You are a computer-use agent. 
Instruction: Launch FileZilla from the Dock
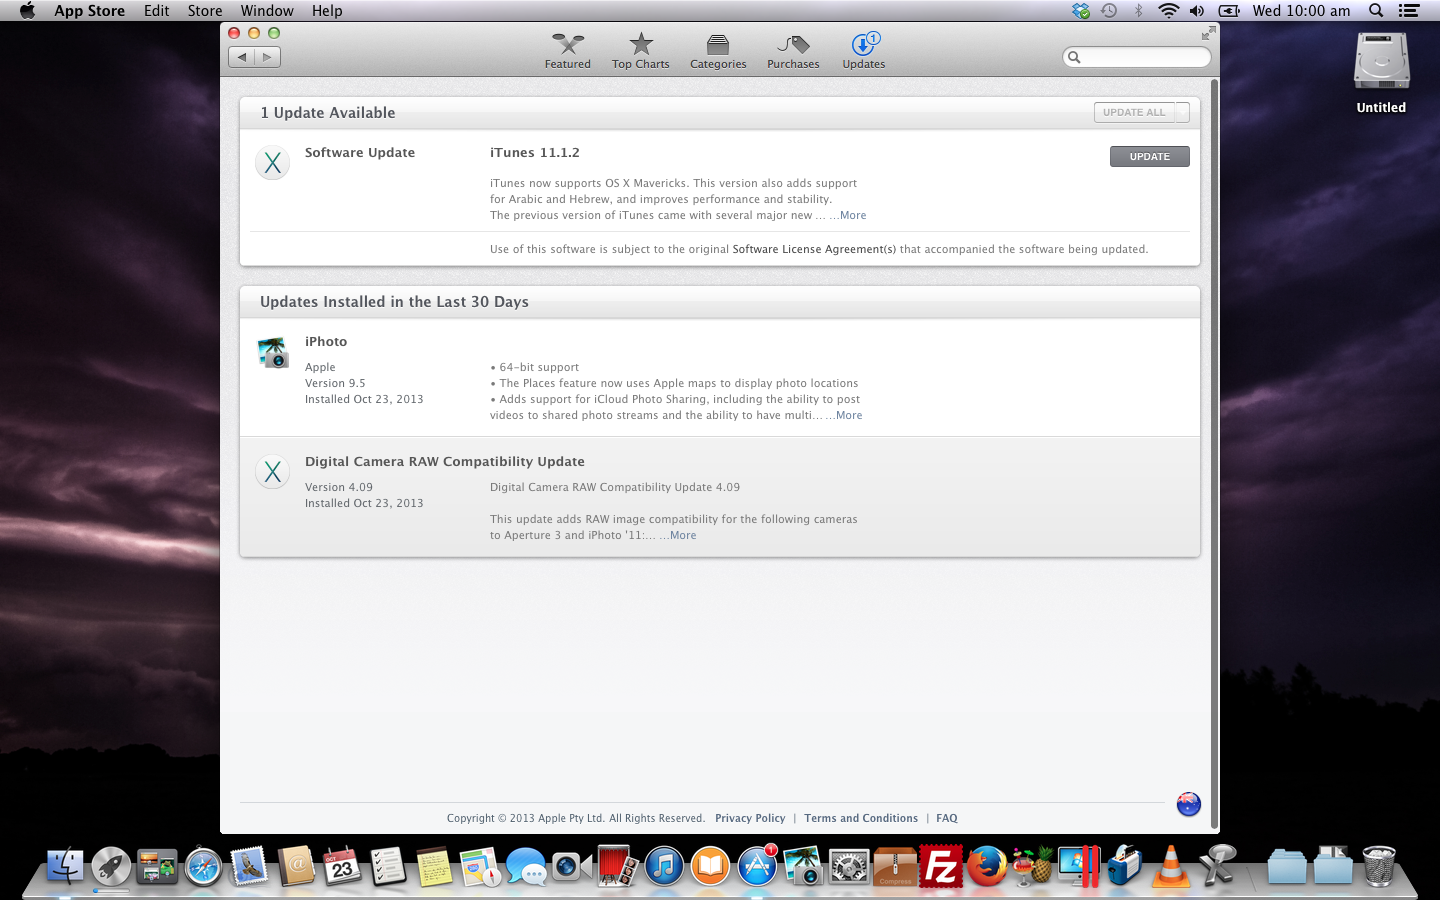[941, 866]
